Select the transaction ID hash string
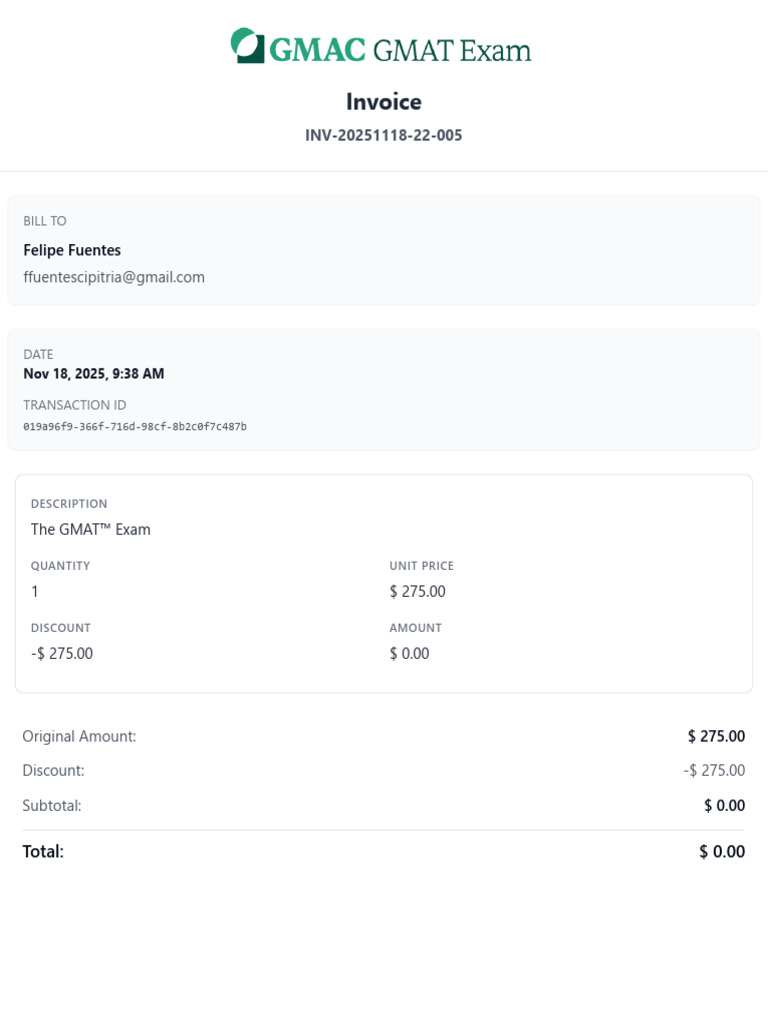The image size is (768, 1024). [x=135, y=426]
